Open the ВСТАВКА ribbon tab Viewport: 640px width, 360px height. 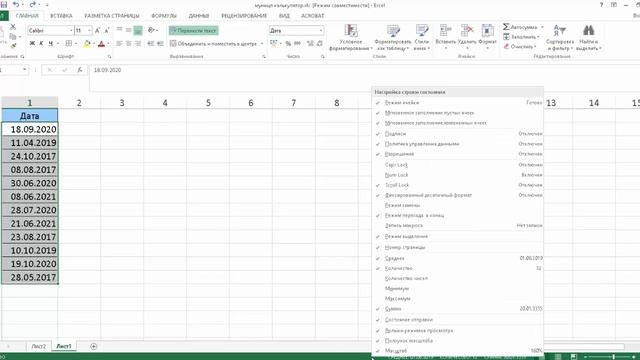61,16
